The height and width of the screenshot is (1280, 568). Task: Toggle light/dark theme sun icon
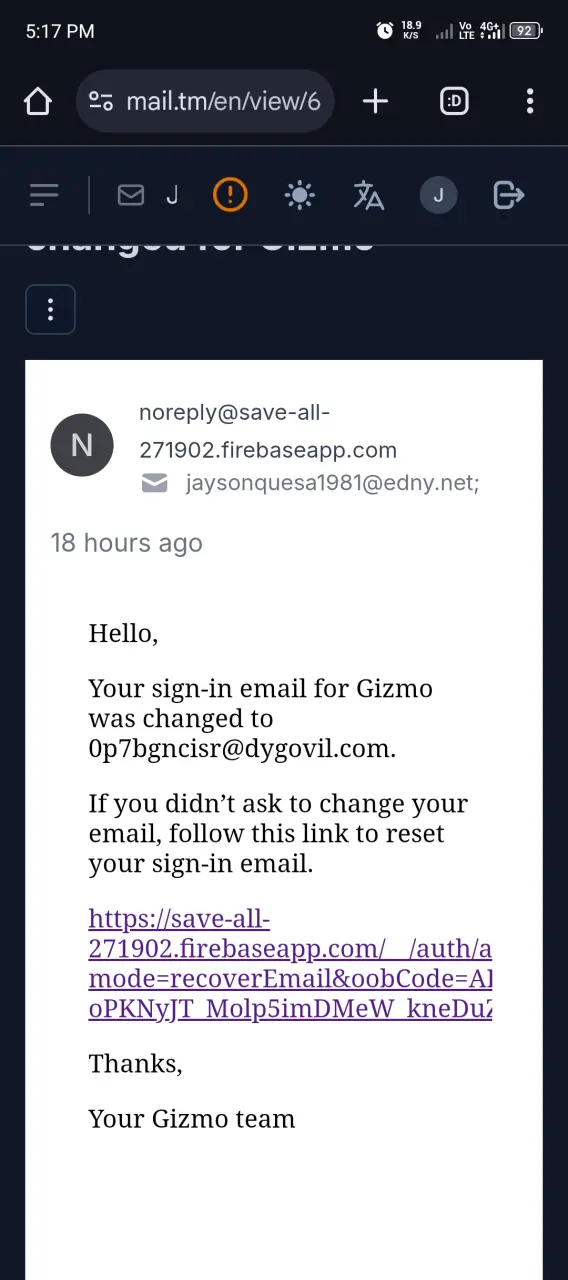pos(299,195)
